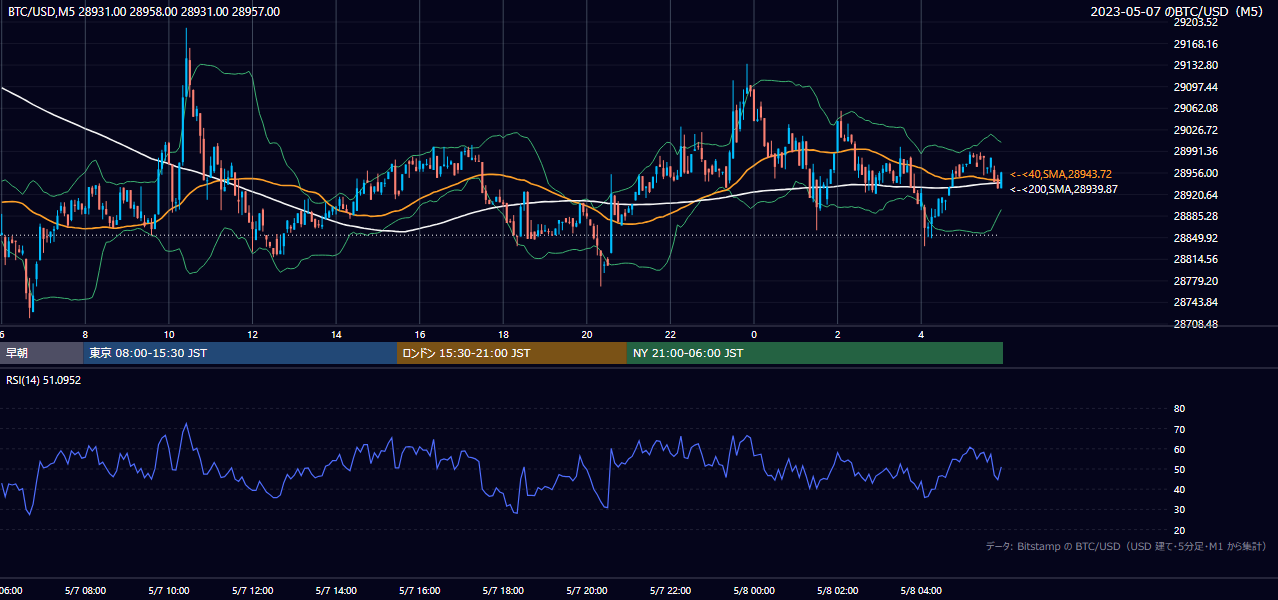The height and width of the screenshot is (600, 1278).
Task: Click price axis value 29062.08
Action: click(1195, 108)
